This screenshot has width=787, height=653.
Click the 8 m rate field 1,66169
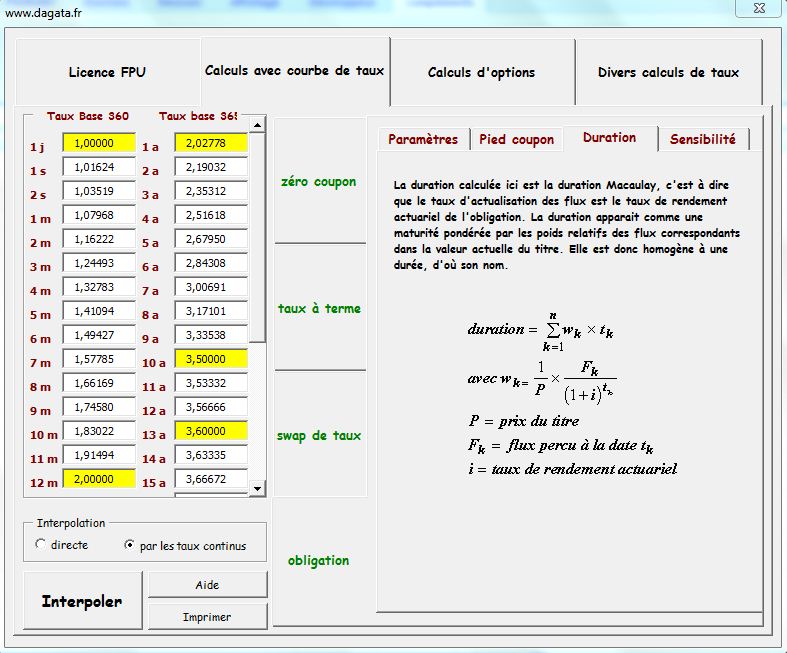click(99, 383)
